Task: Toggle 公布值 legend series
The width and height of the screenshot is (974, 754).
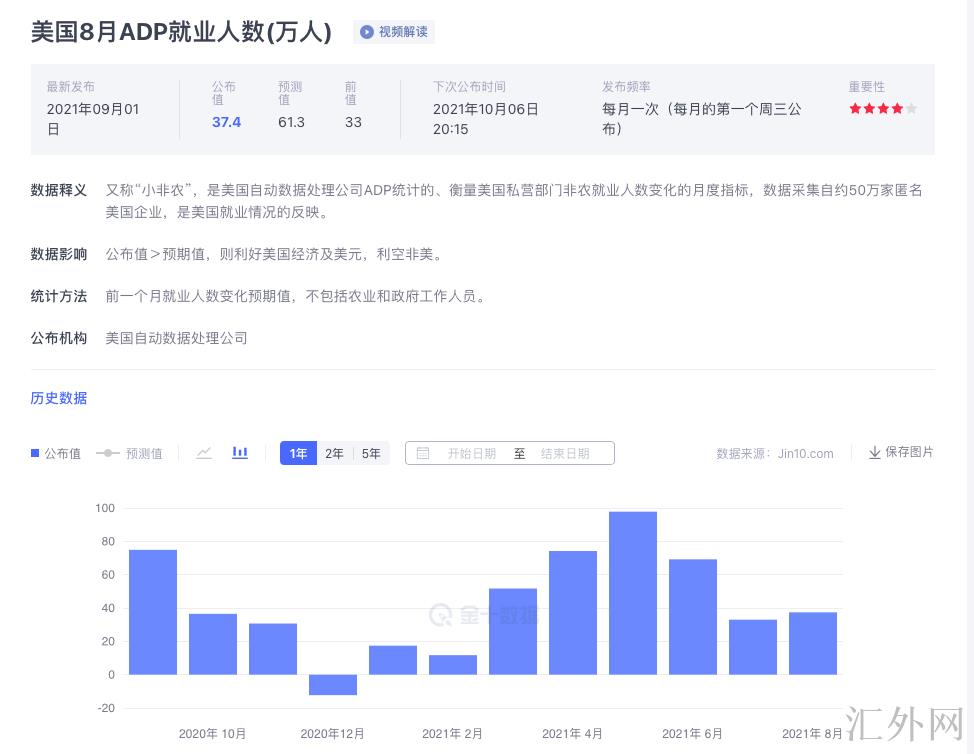Action: click(56, 453)
